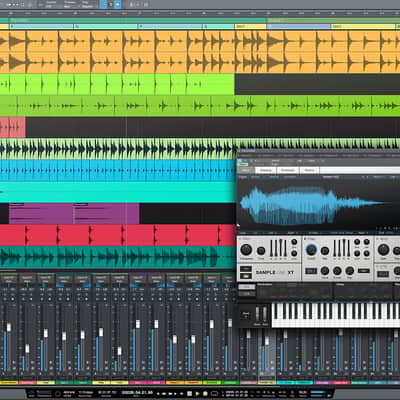The image size is (400, 400).
Task: Click the upper mode button left of the SampleOne logo
Action: [246, 269]
